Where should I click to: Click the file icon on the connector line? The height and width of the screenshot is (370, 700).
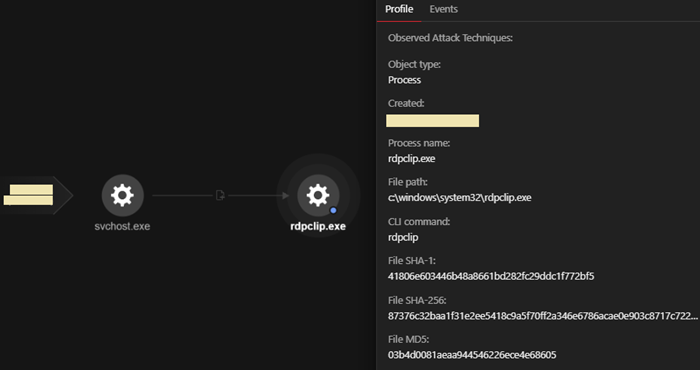[220, 195]
